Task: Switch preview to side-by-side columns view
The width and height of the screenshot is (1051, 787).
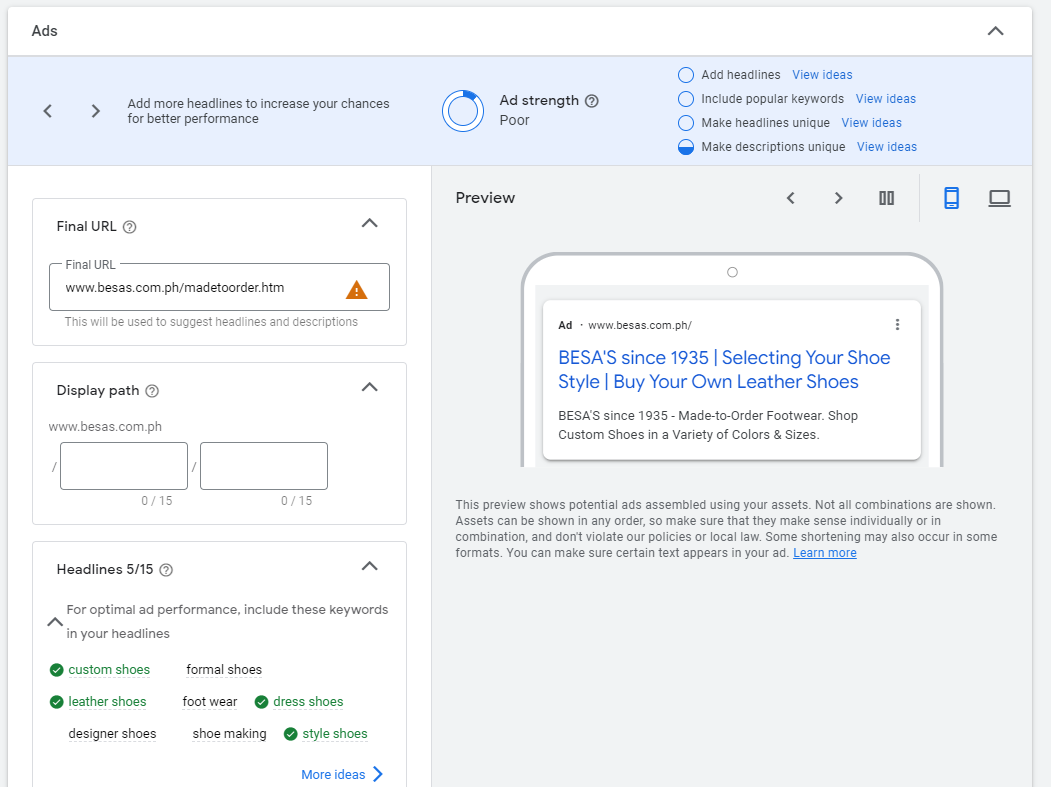Action: click(886, 198)
